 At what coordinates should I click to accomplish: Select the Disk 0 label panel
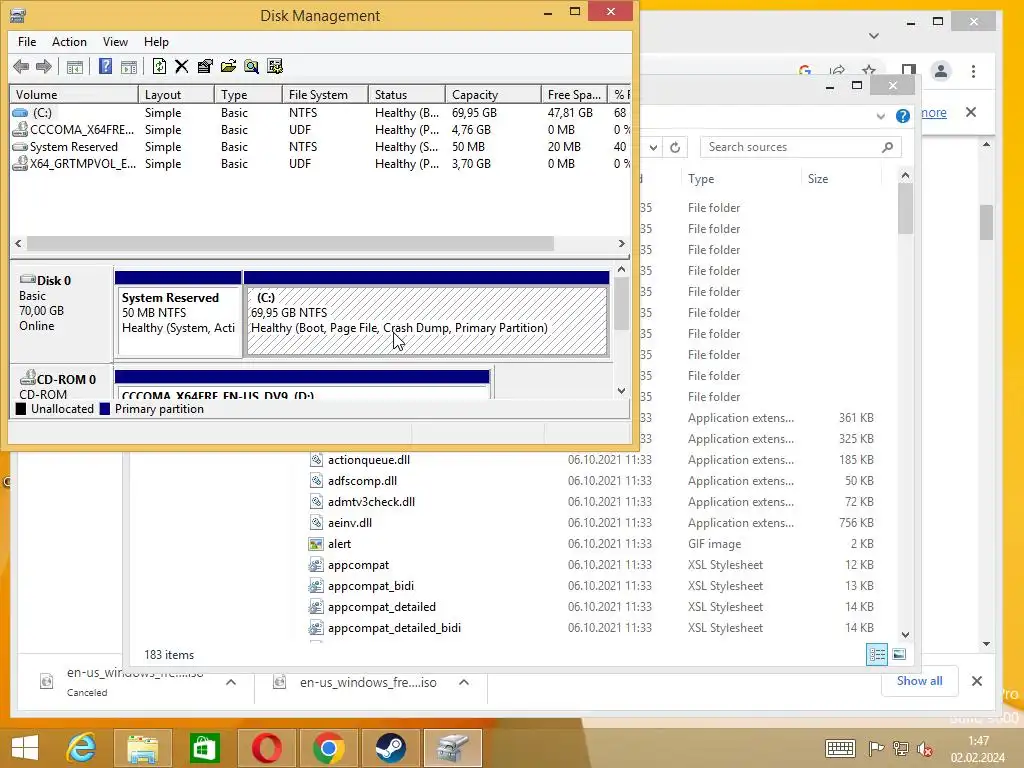click(61, 313)
